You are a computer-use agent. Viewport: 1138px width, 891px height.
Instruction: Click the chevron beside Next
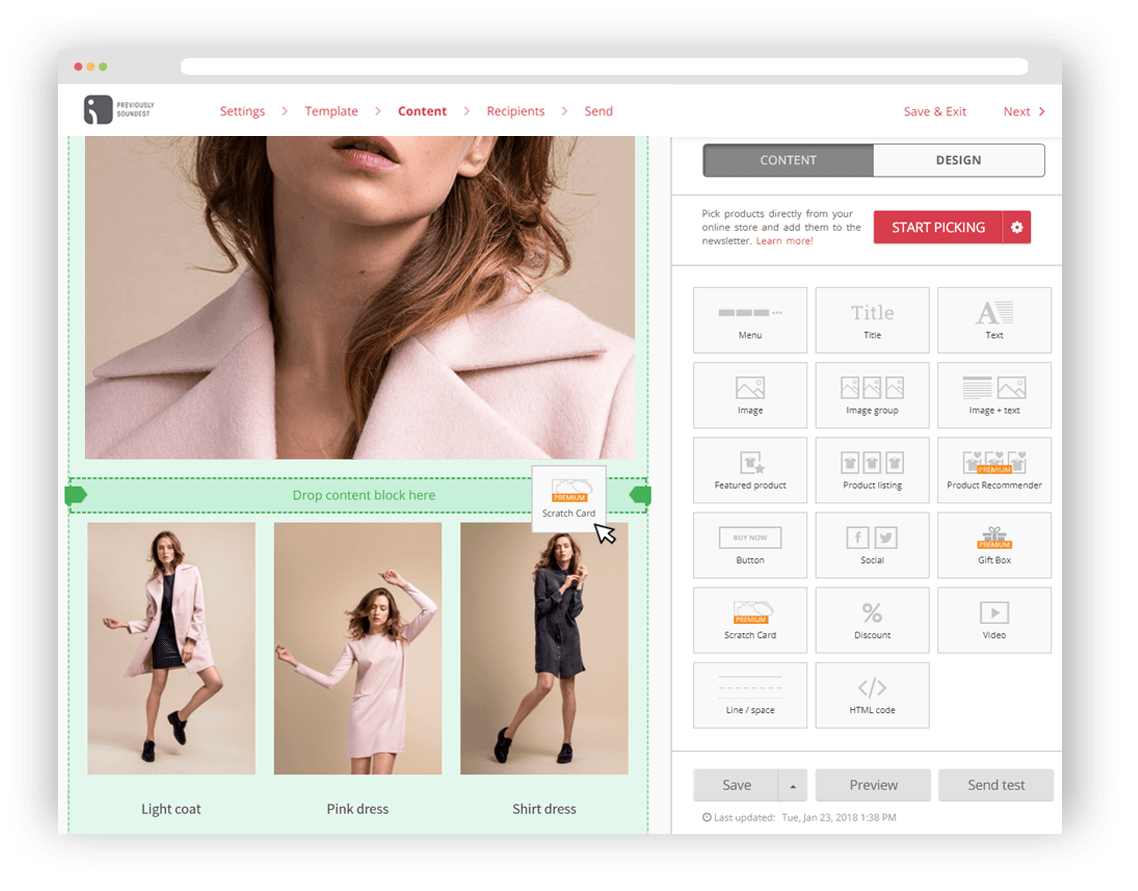click(1042, 111)
